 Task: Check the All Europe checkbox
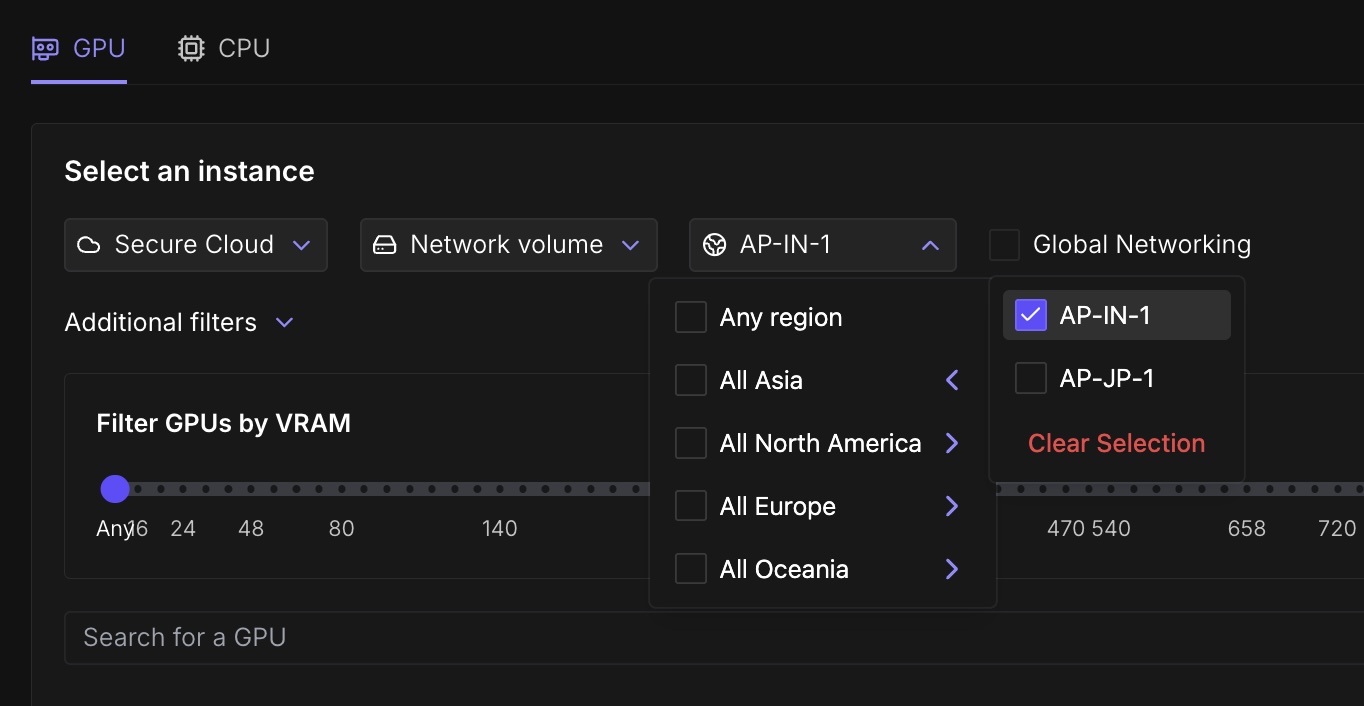[x=691, y=507]
